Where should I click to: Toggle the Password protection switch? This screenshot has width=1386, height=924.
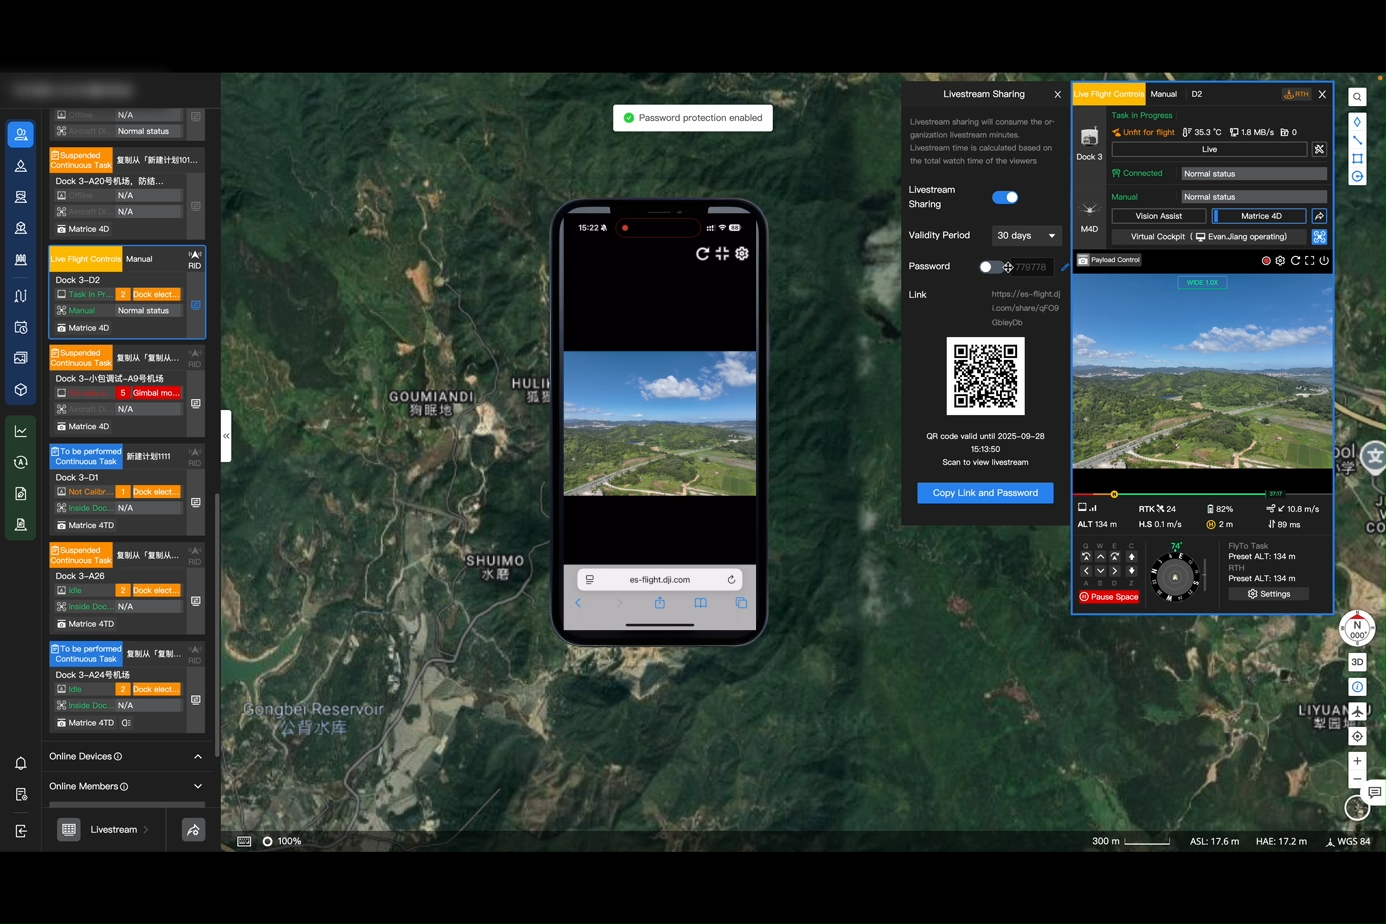click(x=990, y=267)
